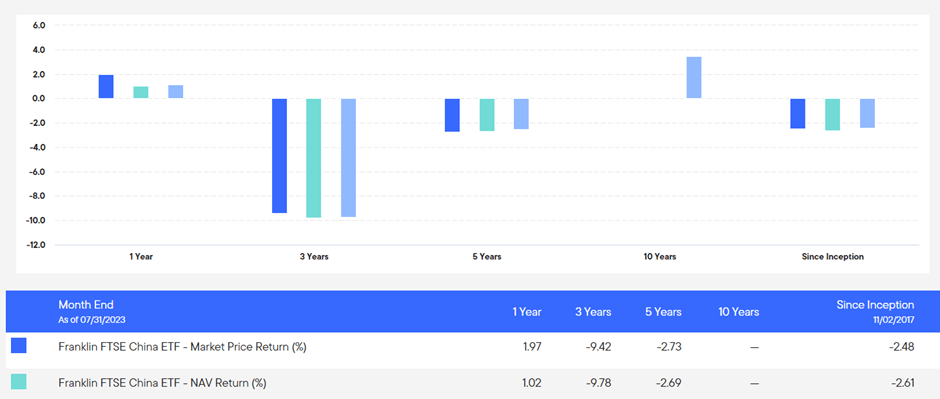Click the blue Market Price Return legend swatch
The image size is (940, 399).
tap(19, 346)
